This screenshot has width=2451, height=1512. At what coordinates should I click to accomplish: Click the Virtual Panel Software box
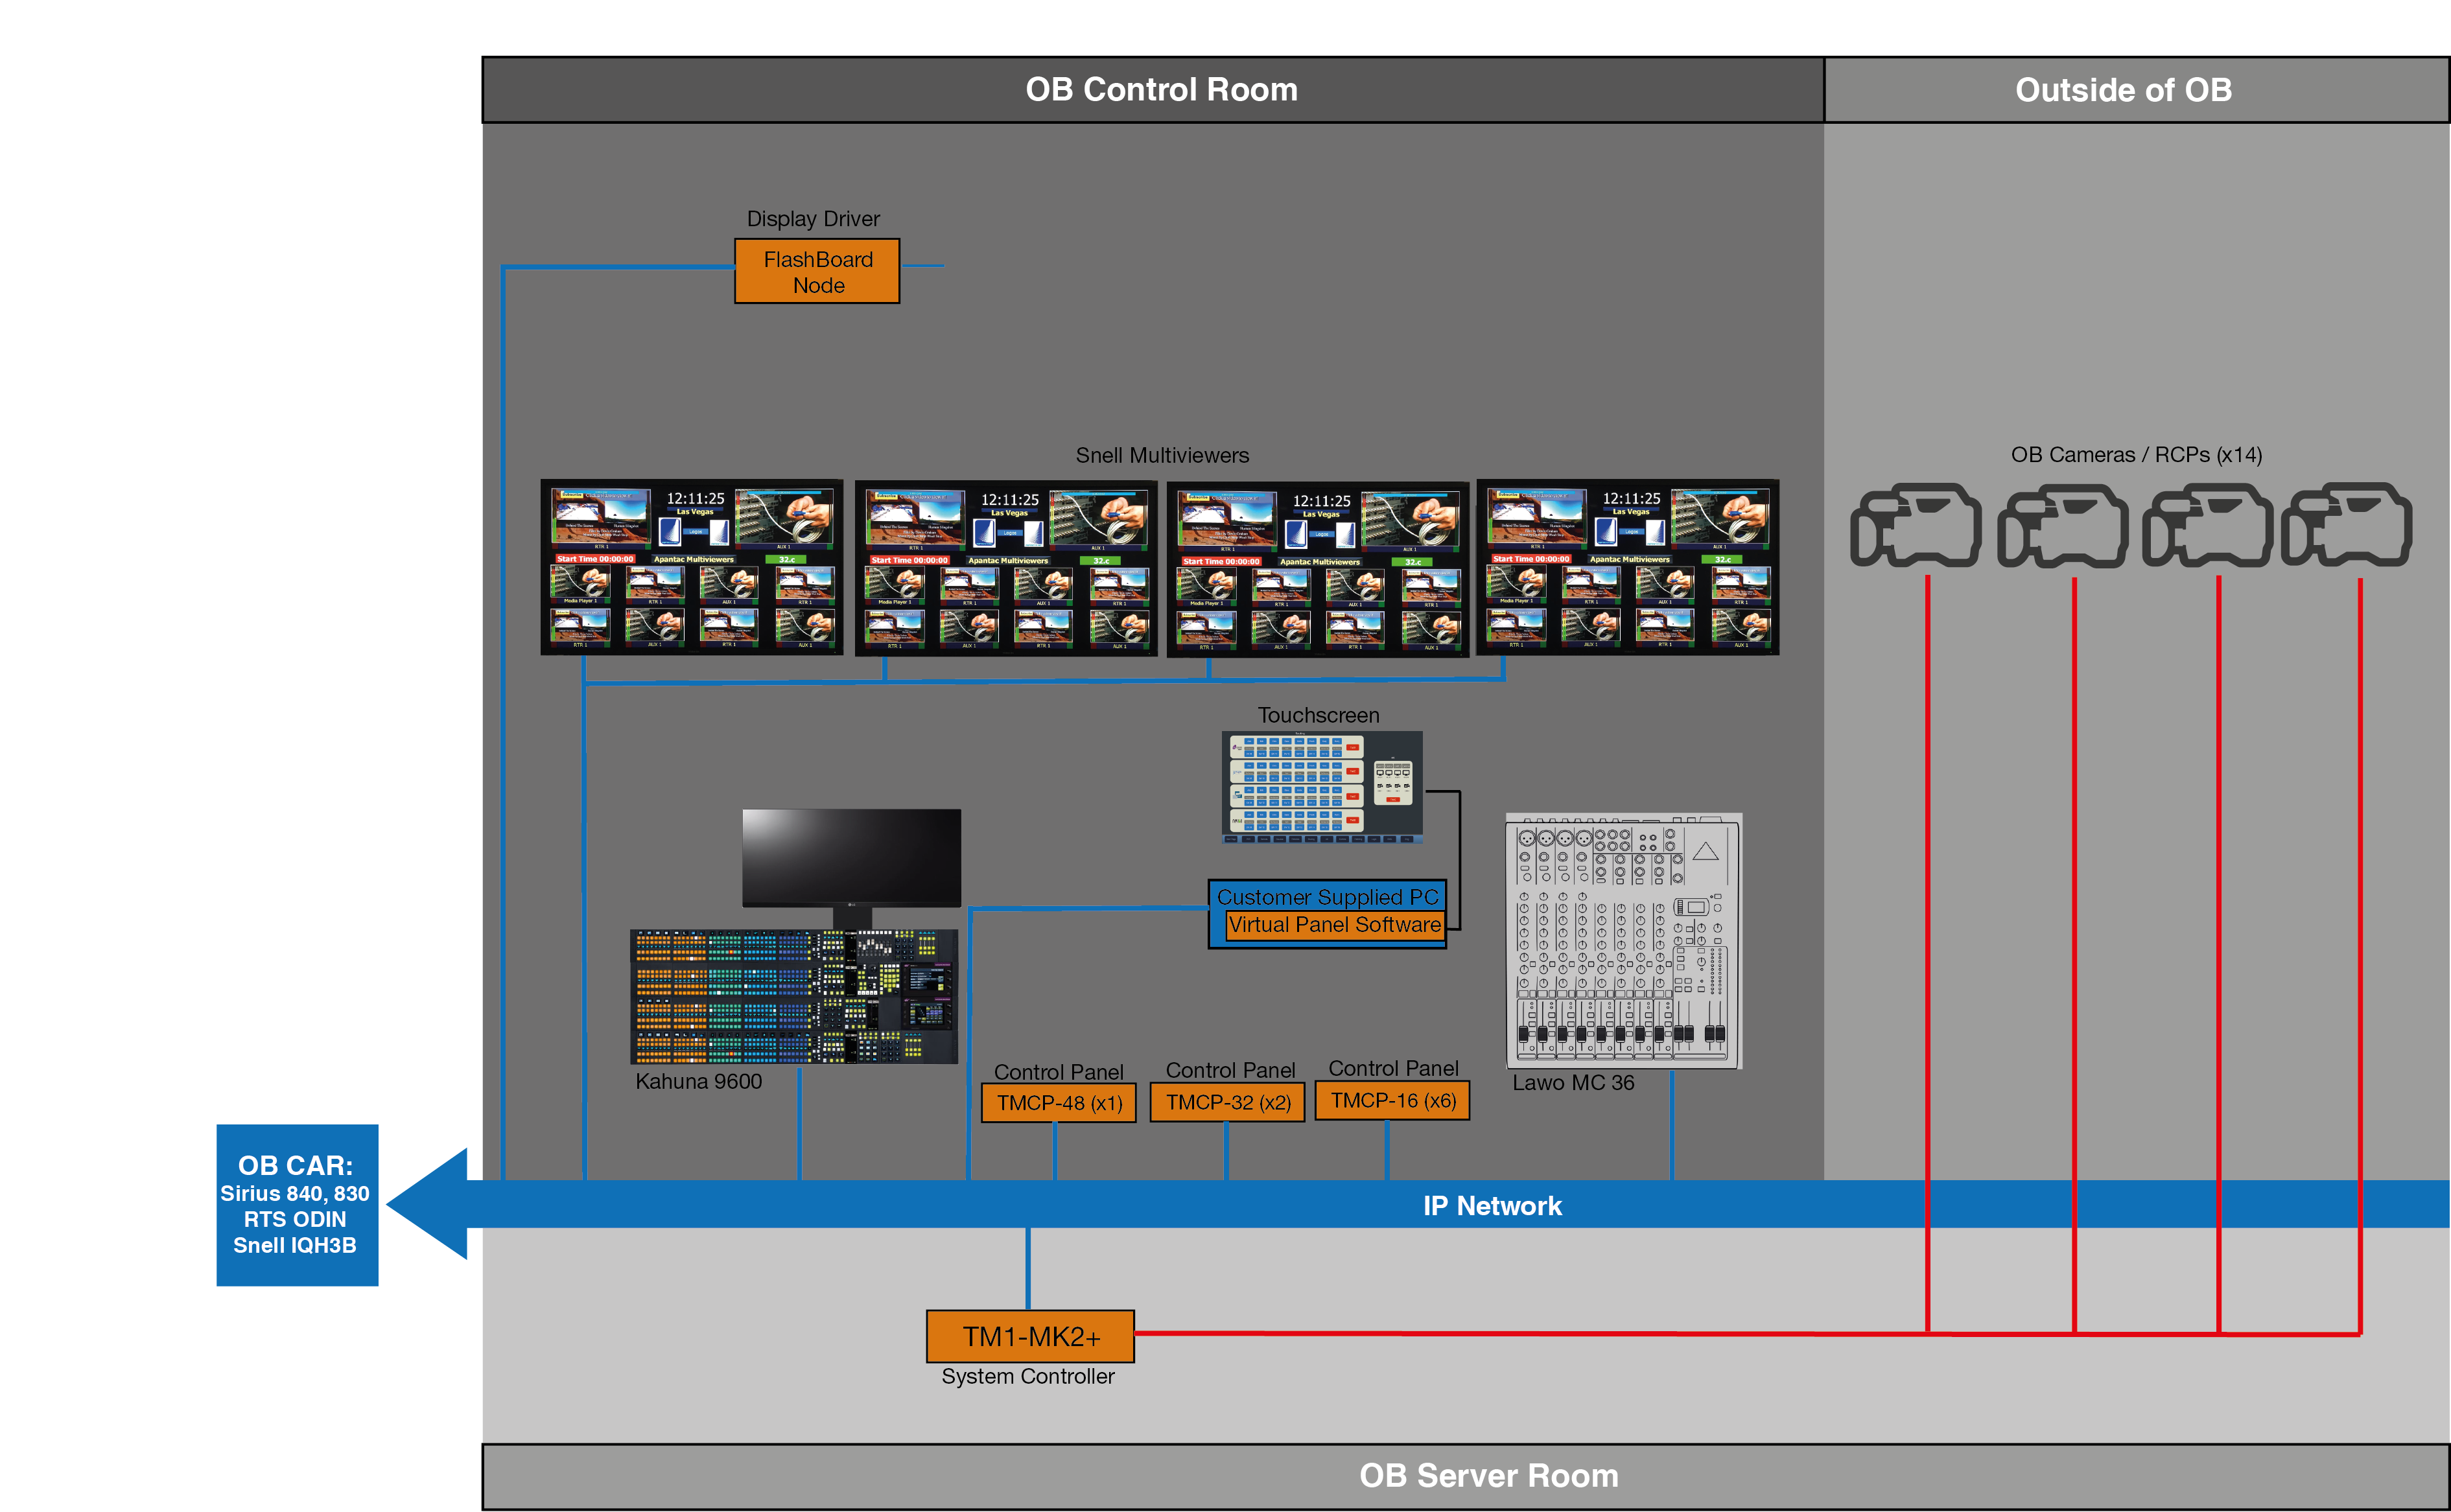pyautogui.click(x=1334, y=925)
